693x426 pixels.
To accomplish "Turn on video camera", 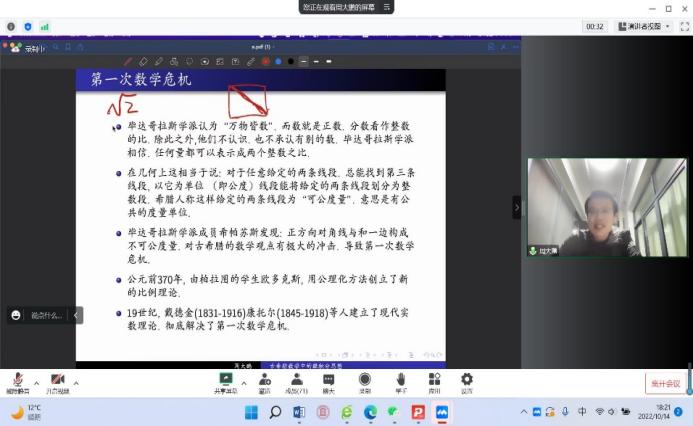I will [x=57, y=380].
